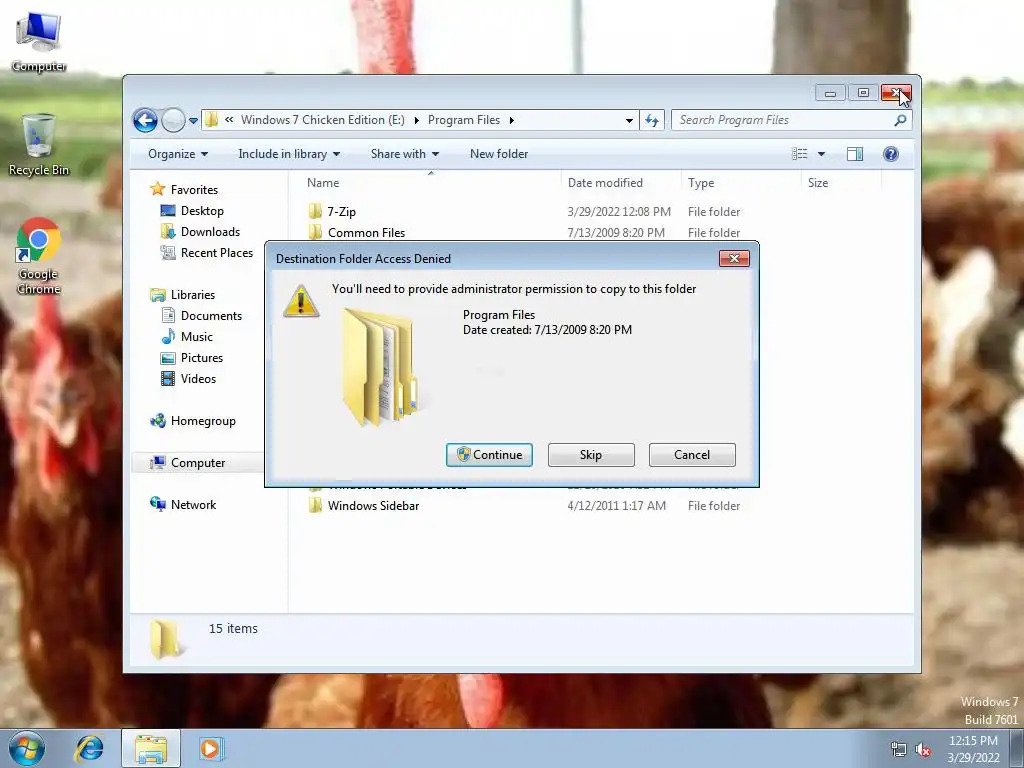Expand the Program Files breadcrumb arrow

pyautogui.click(x=511, y=120)
